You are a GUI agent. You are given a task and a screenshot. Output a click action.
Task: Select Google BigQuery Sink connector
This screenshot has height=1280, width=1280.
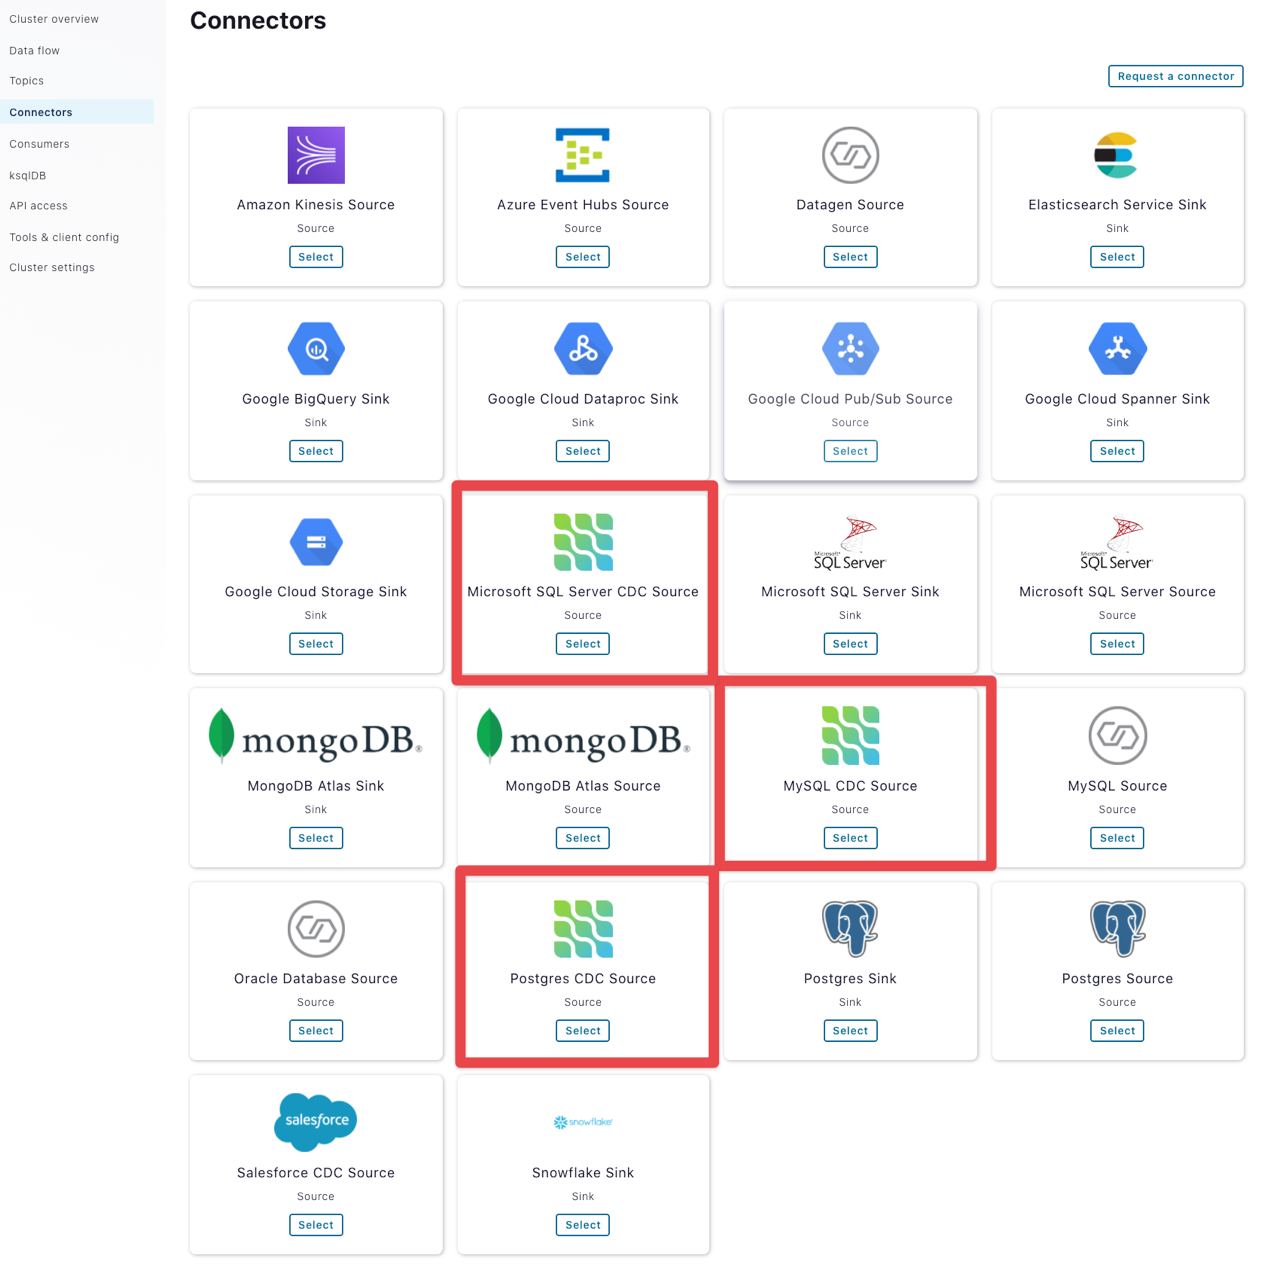pyautogui.click(x=316, y=451)
